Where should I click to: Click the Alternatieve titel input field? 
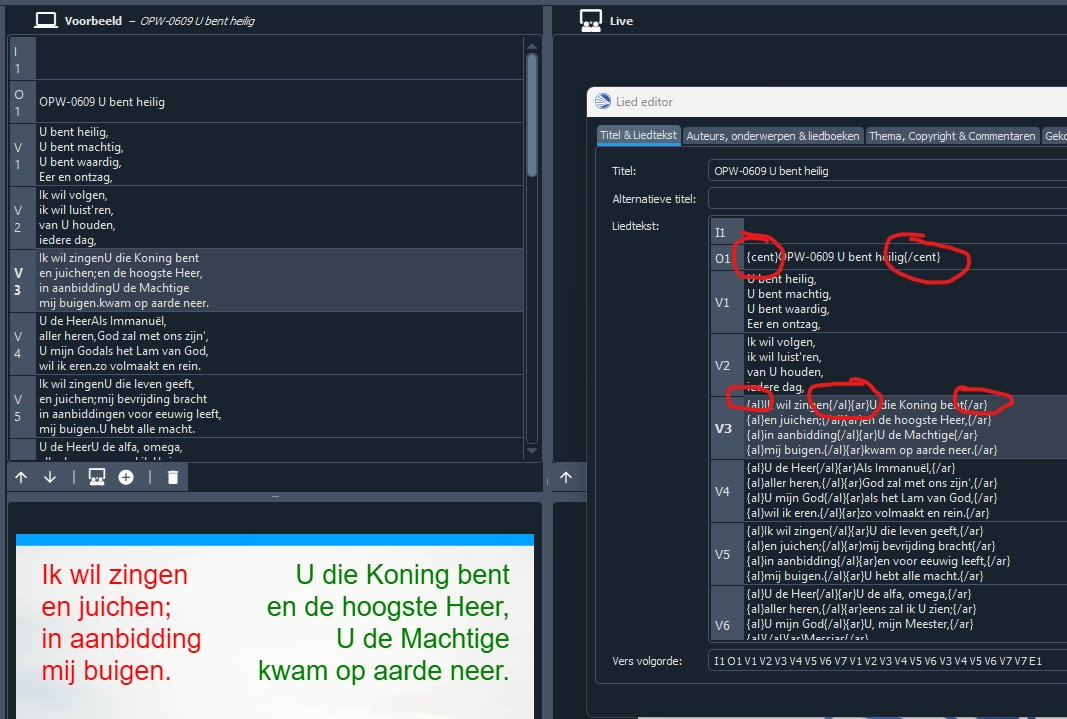click(x=886, y=198)
